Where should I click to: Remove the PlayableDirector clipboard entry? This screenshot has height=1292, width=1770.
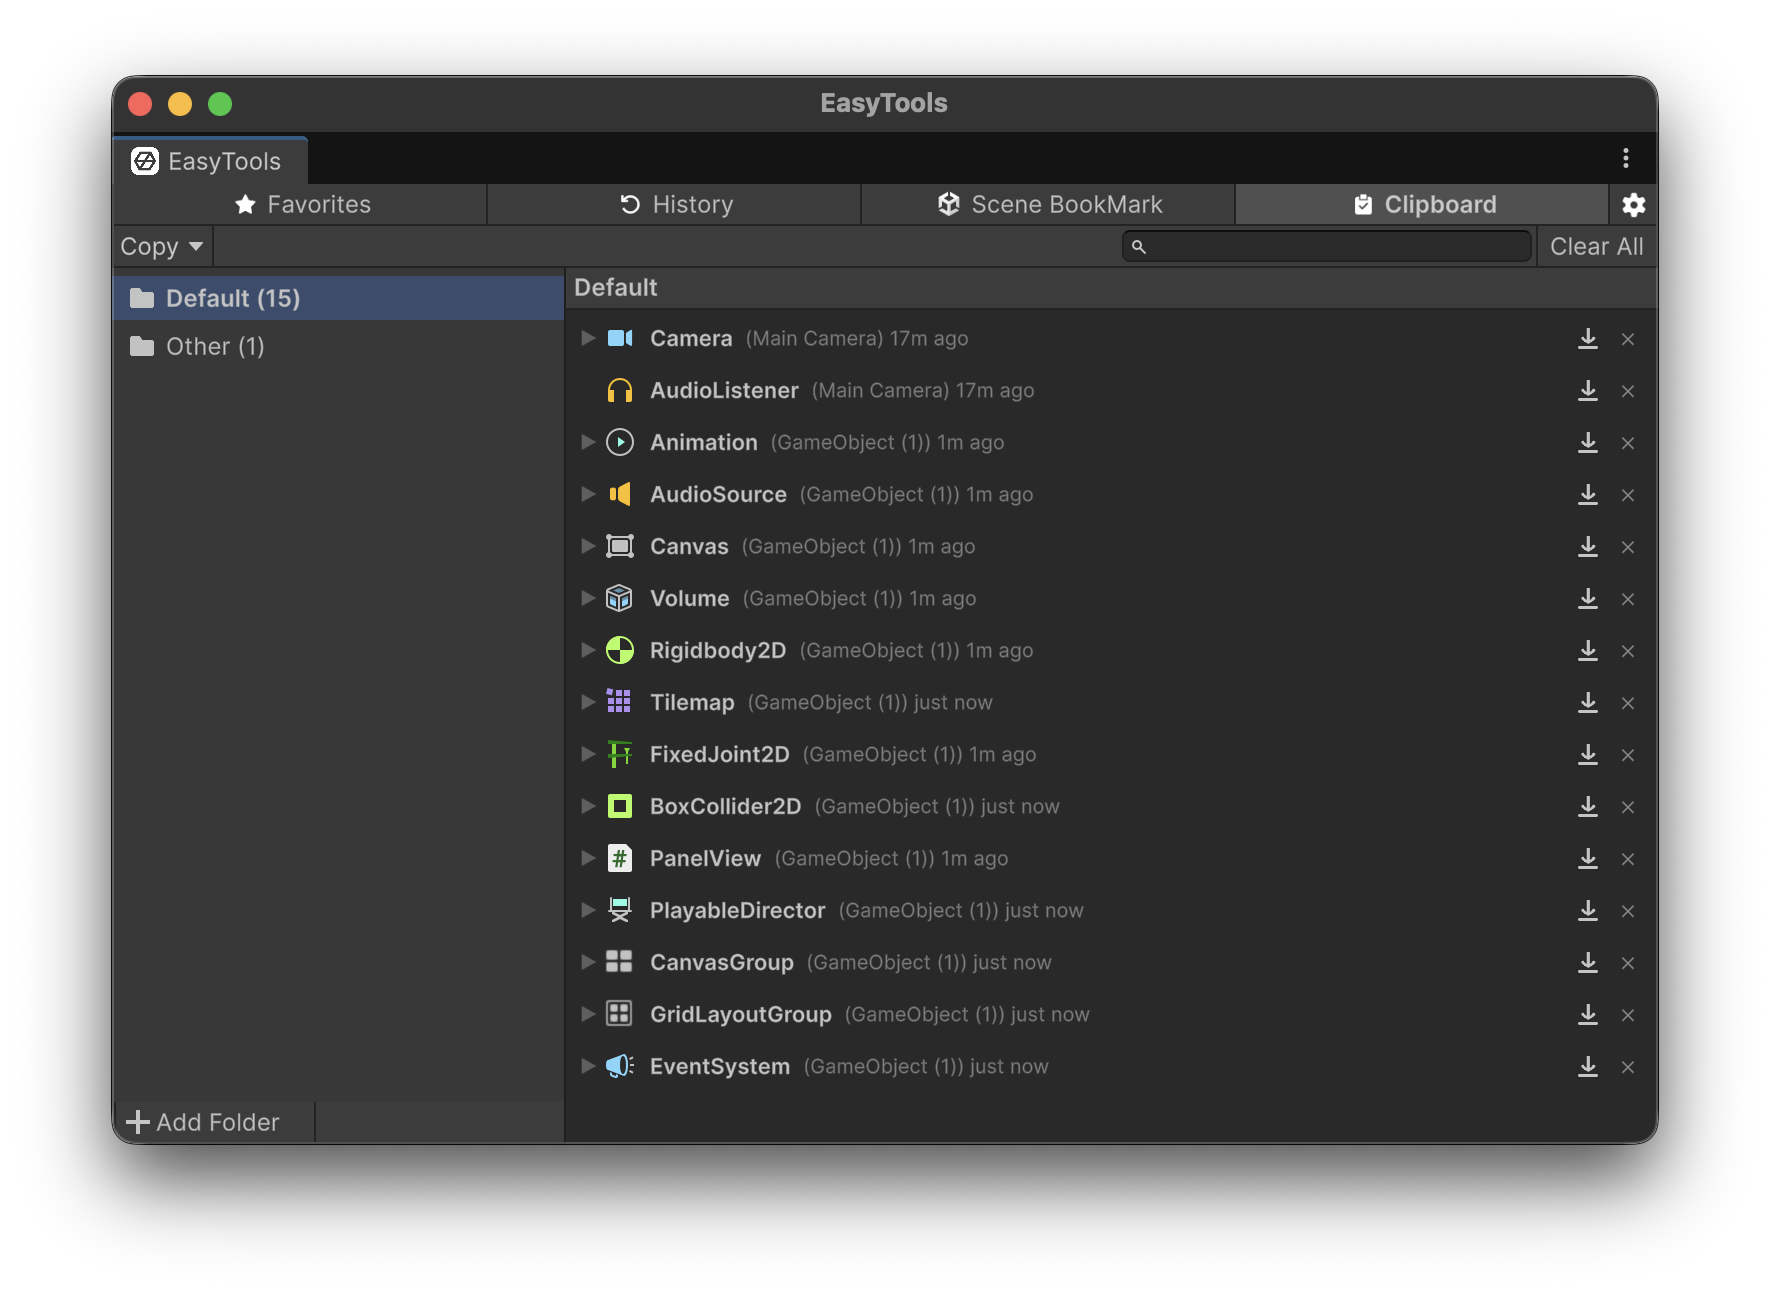click(x=1628, y=911)
